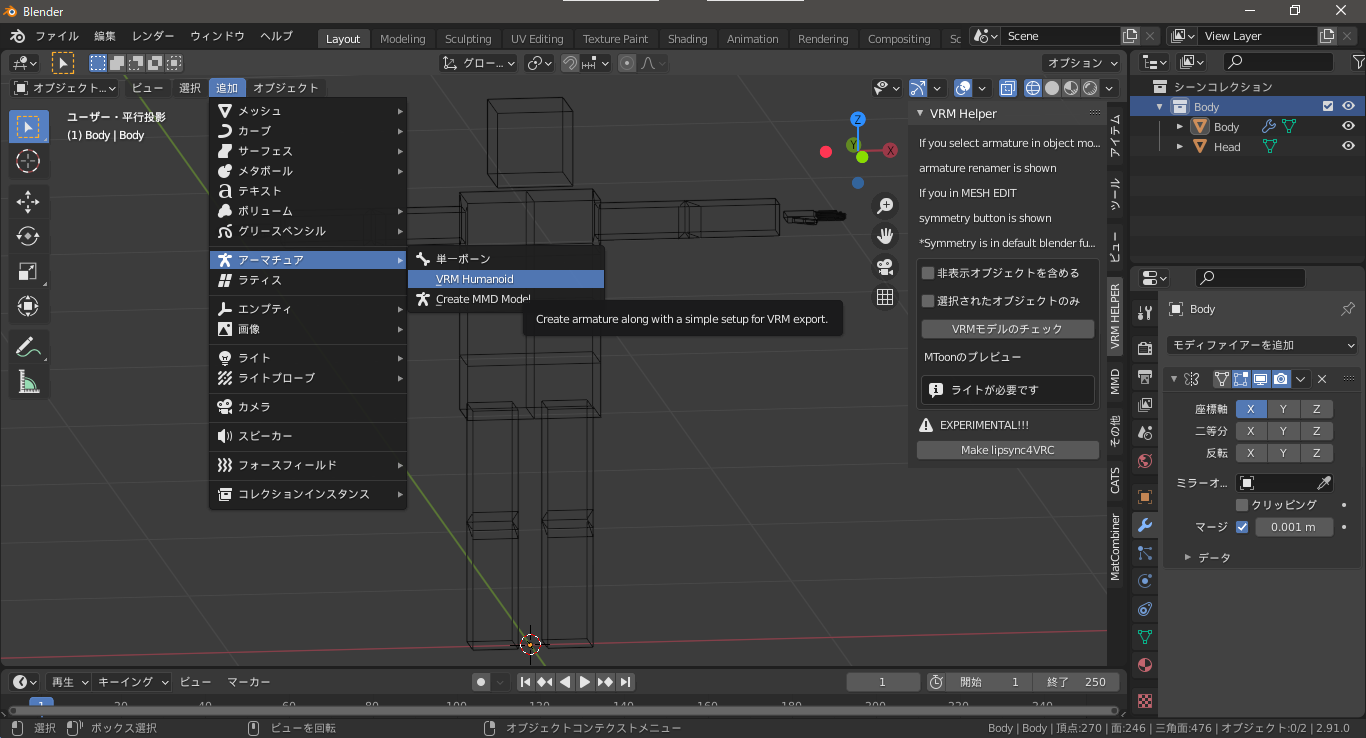Viewport: 1366px width, 738px height.
Task: Click the カメラ entry in Add menu
Action: (308, 407)
